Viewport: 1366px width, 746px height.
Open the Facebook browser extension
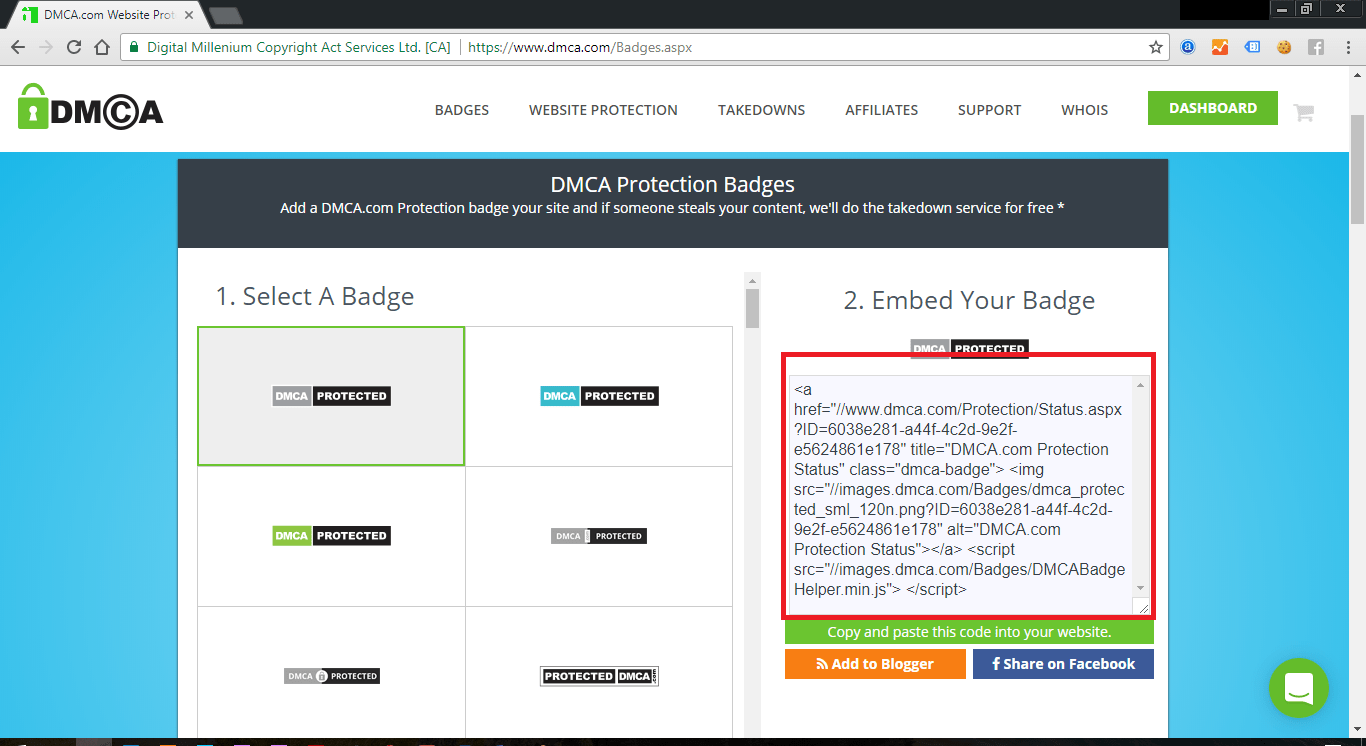point(1315,46)
